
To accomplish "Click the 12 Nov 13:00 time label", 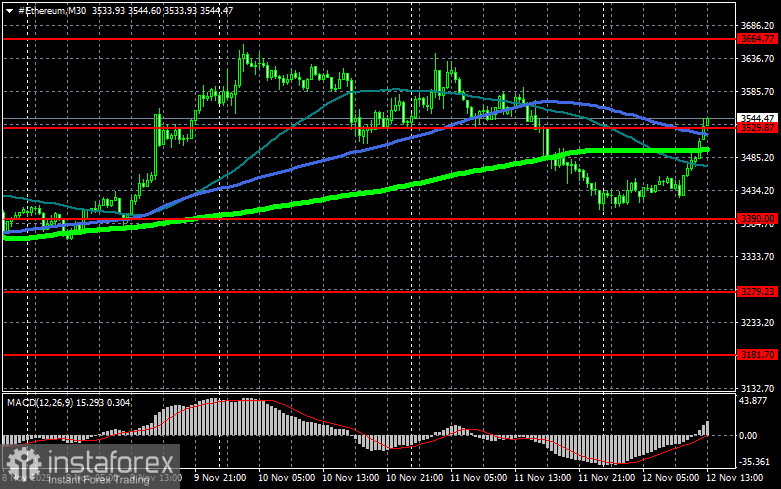I will tap(734, 478).
